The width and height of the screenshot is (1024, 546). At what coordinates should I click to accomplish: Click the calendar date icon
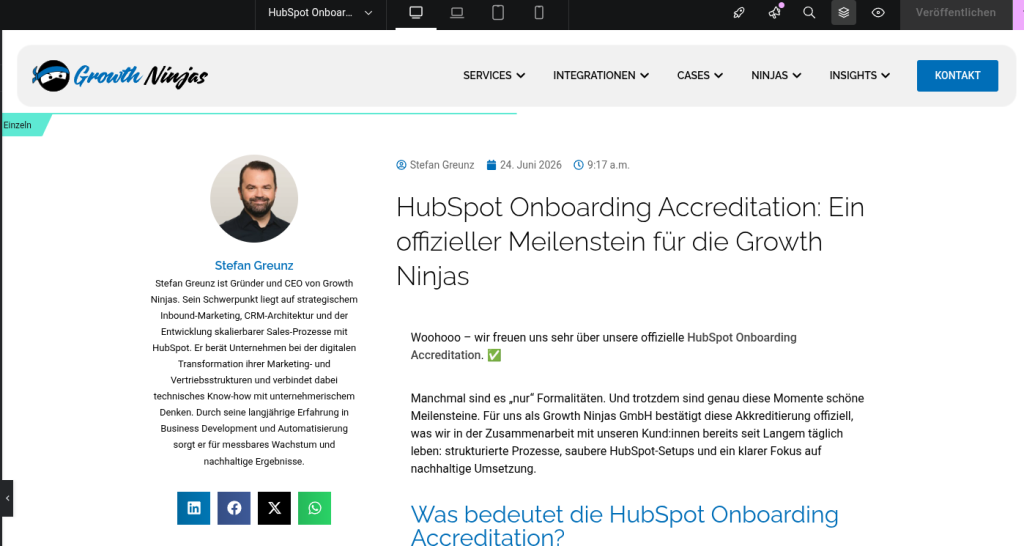pos(491,165)
